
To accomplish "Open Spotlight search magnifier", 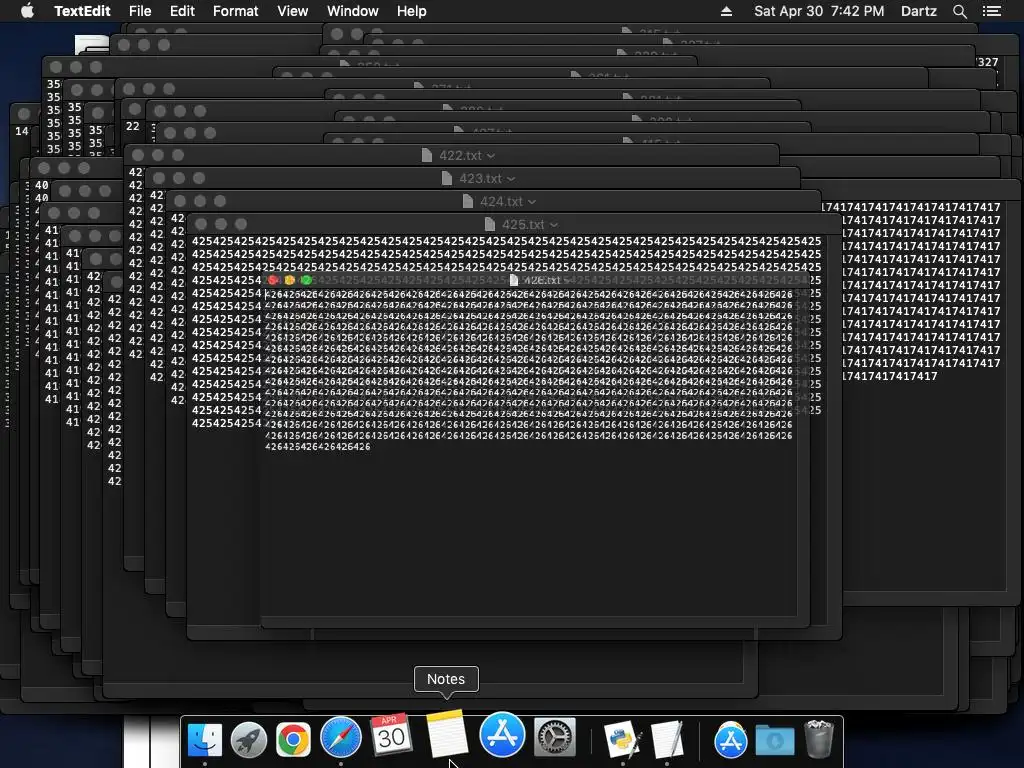I will point(959,11).
